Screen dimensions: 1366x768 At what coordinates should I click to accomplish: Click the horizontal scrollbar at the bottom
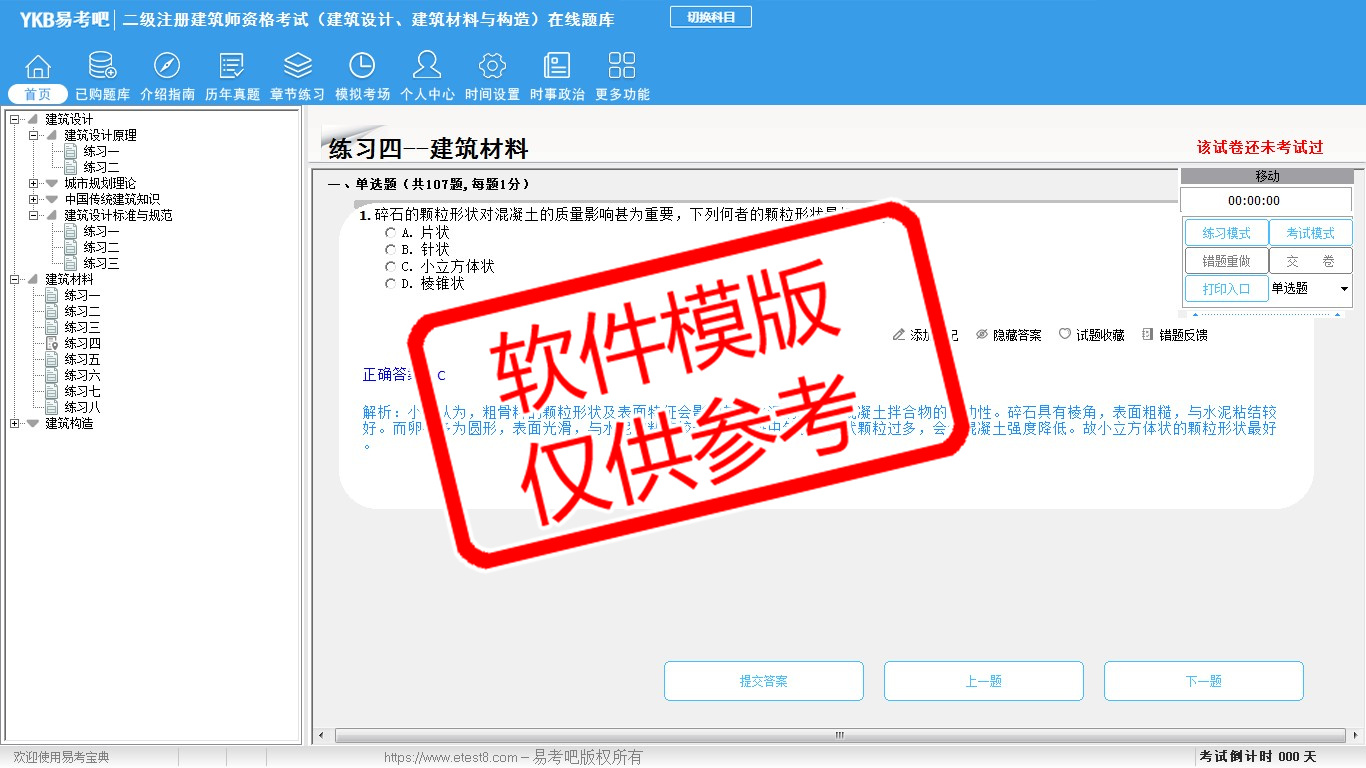(838, 736)
